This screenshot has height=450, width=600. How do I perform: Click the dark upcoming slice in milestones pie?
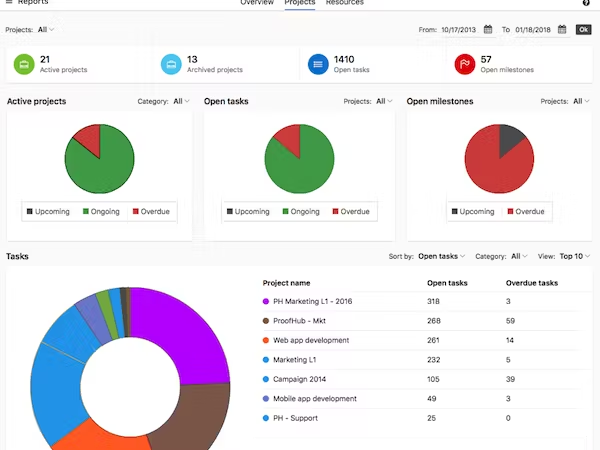coord(509,138)
